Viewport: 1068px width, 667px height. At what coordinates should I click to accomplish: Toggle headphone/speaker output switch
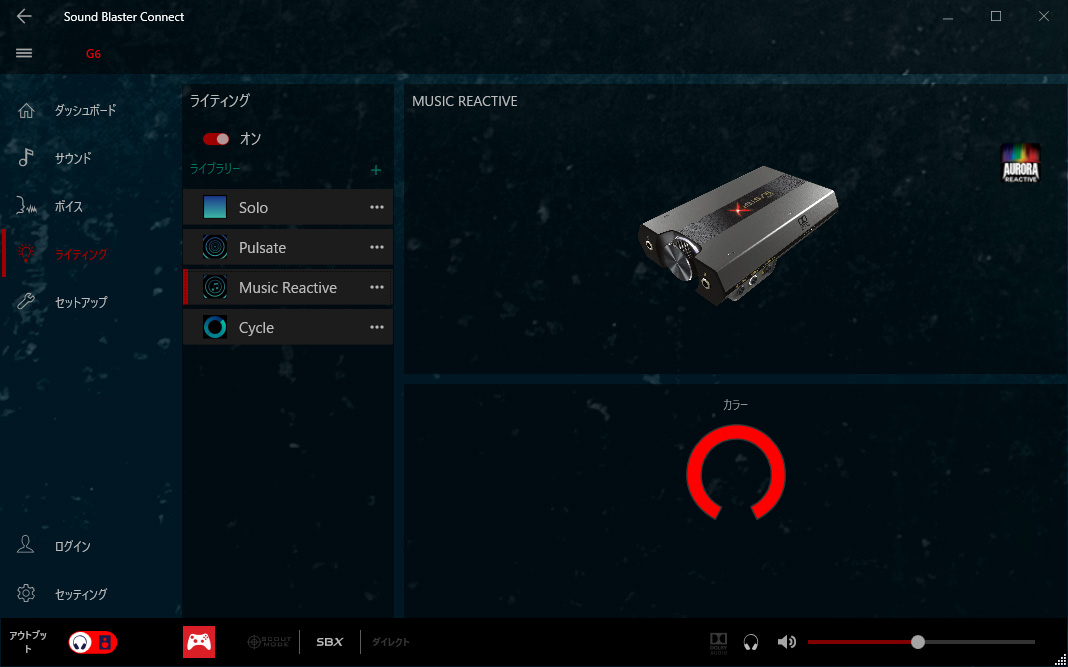pyautogui.click(x=93, y=642)
